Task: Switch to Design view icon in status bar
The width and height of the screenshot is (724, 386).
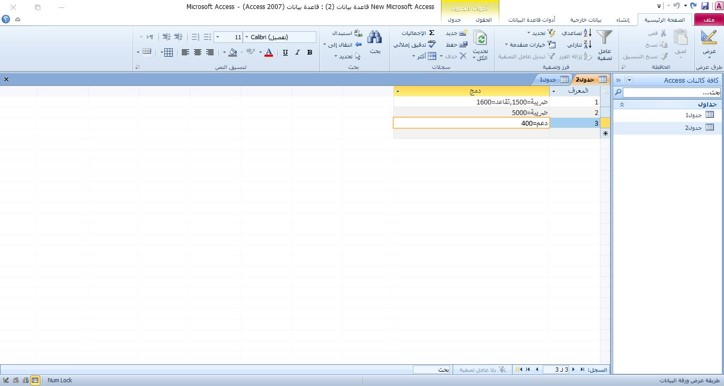Action: [6, 380]
